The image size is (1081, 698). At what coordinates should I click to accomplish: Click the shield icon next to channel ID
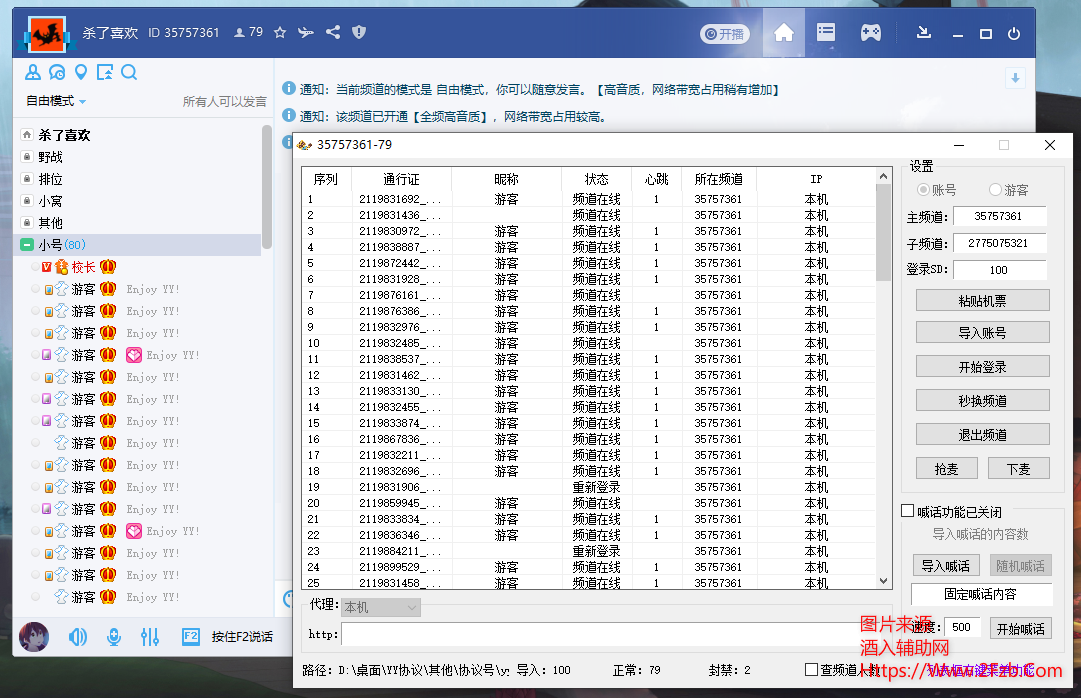point(358,32)
